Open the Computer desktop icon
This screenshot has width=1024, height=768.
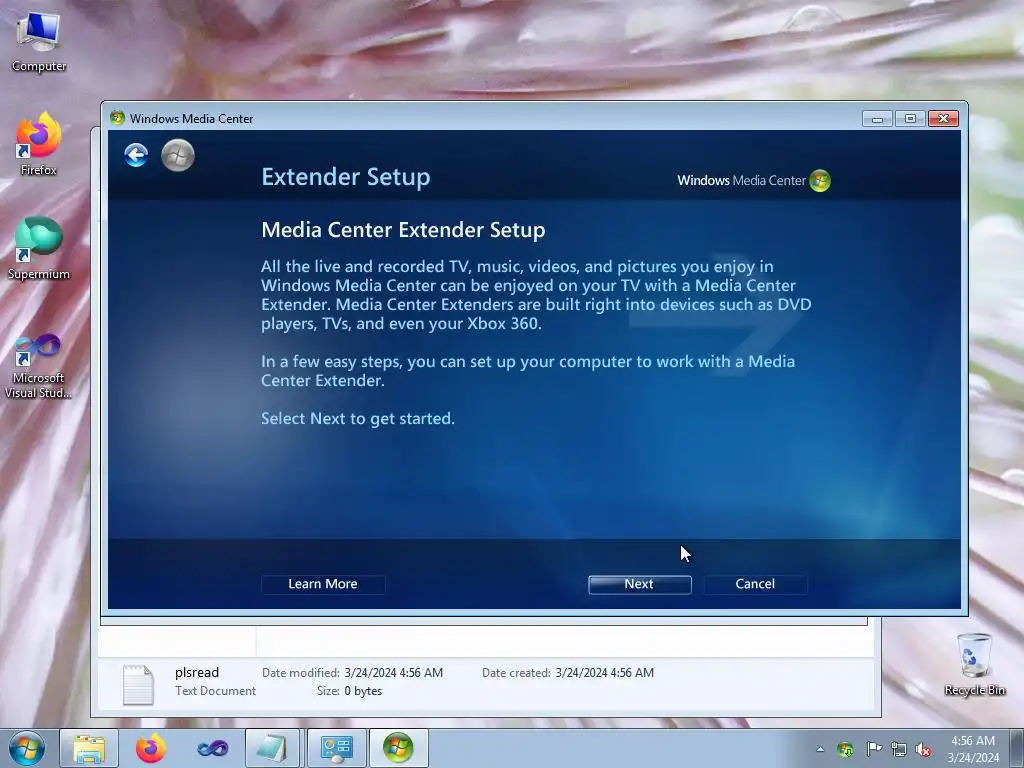click(39, 42)
